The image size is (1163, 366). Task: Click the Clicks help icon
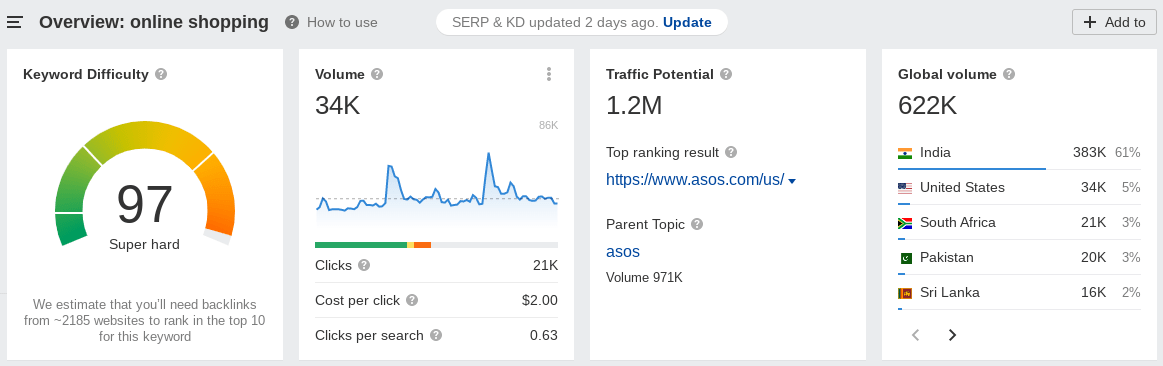coord(363,265)
